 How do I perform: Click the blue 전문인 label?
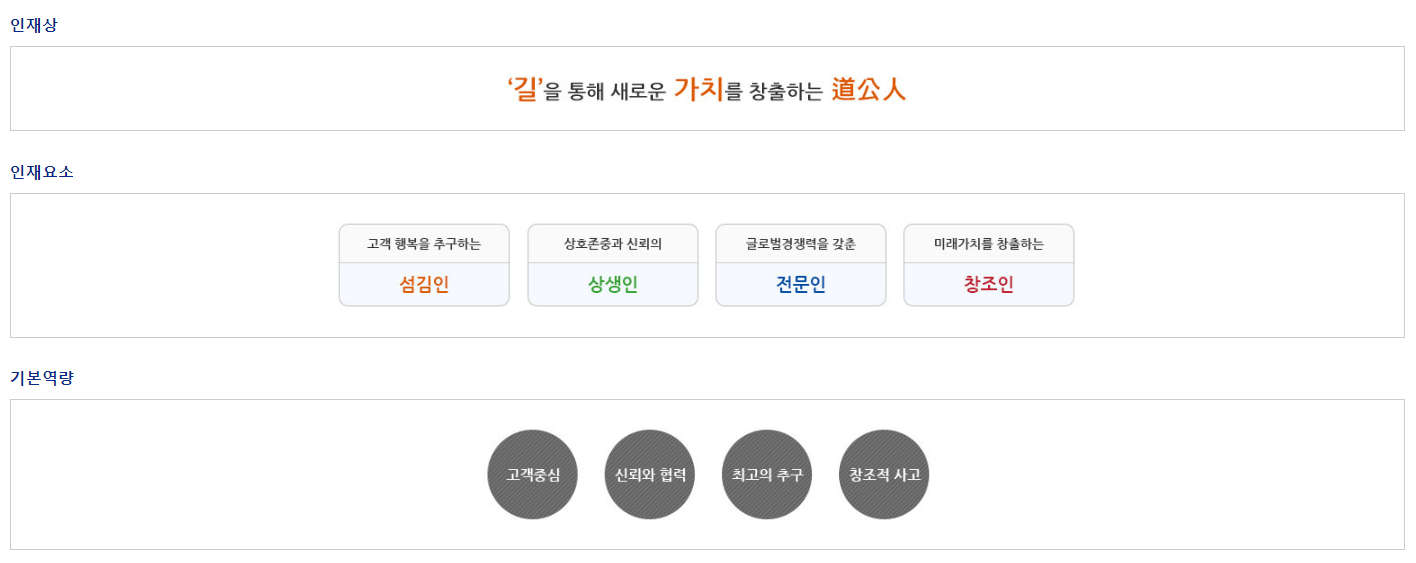(x=800, y=285)
